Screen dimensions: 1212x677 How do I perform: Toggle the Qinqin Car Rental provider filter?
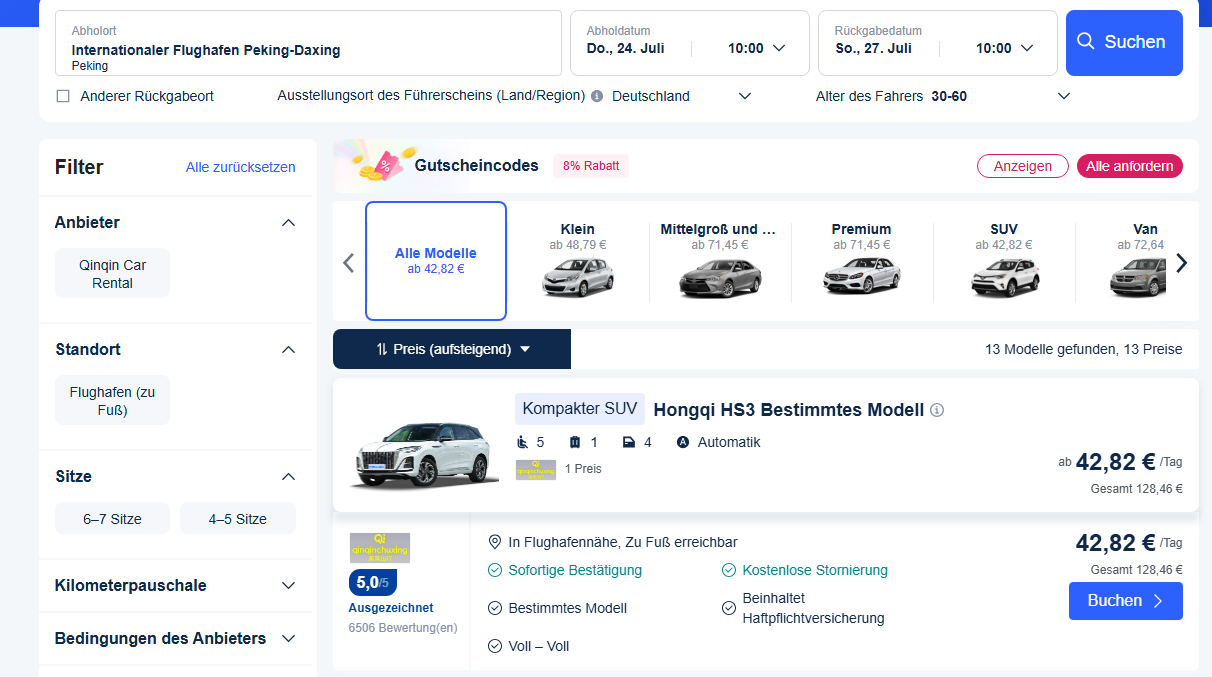112,273
